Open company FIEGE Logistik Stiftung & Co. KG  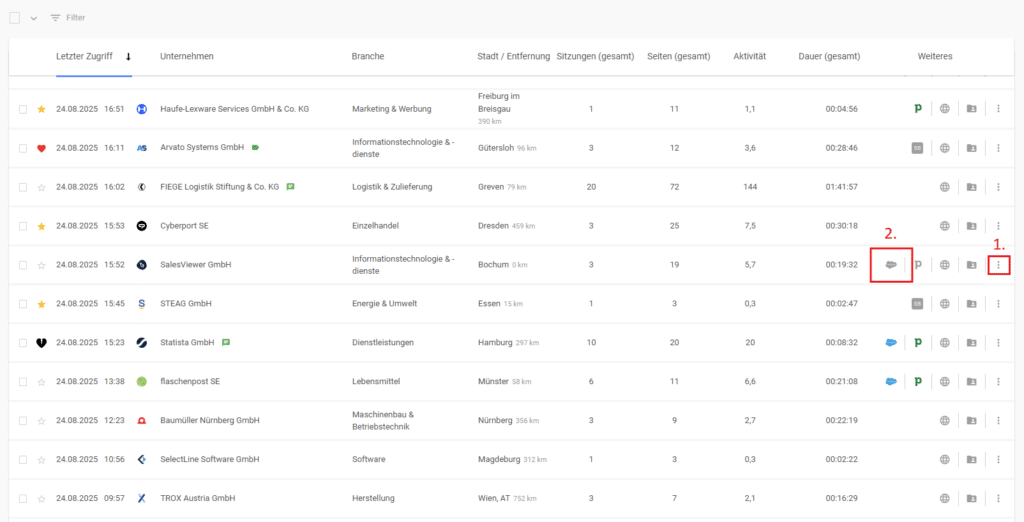coord(219,187)
